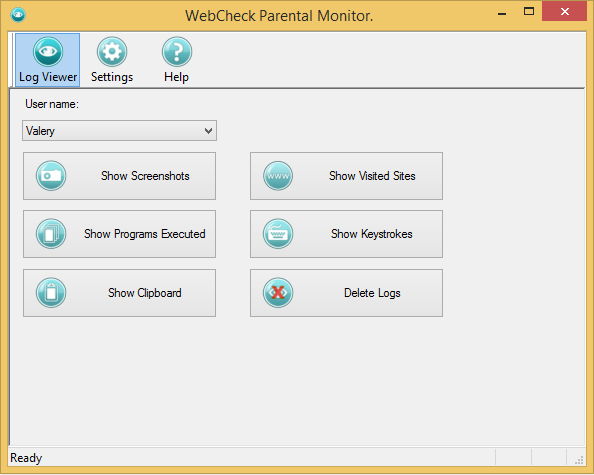The image size is (594, 475).
Task: Click the stacked pages programs icon
Action: pyautogui.click(x=51, y=234)
